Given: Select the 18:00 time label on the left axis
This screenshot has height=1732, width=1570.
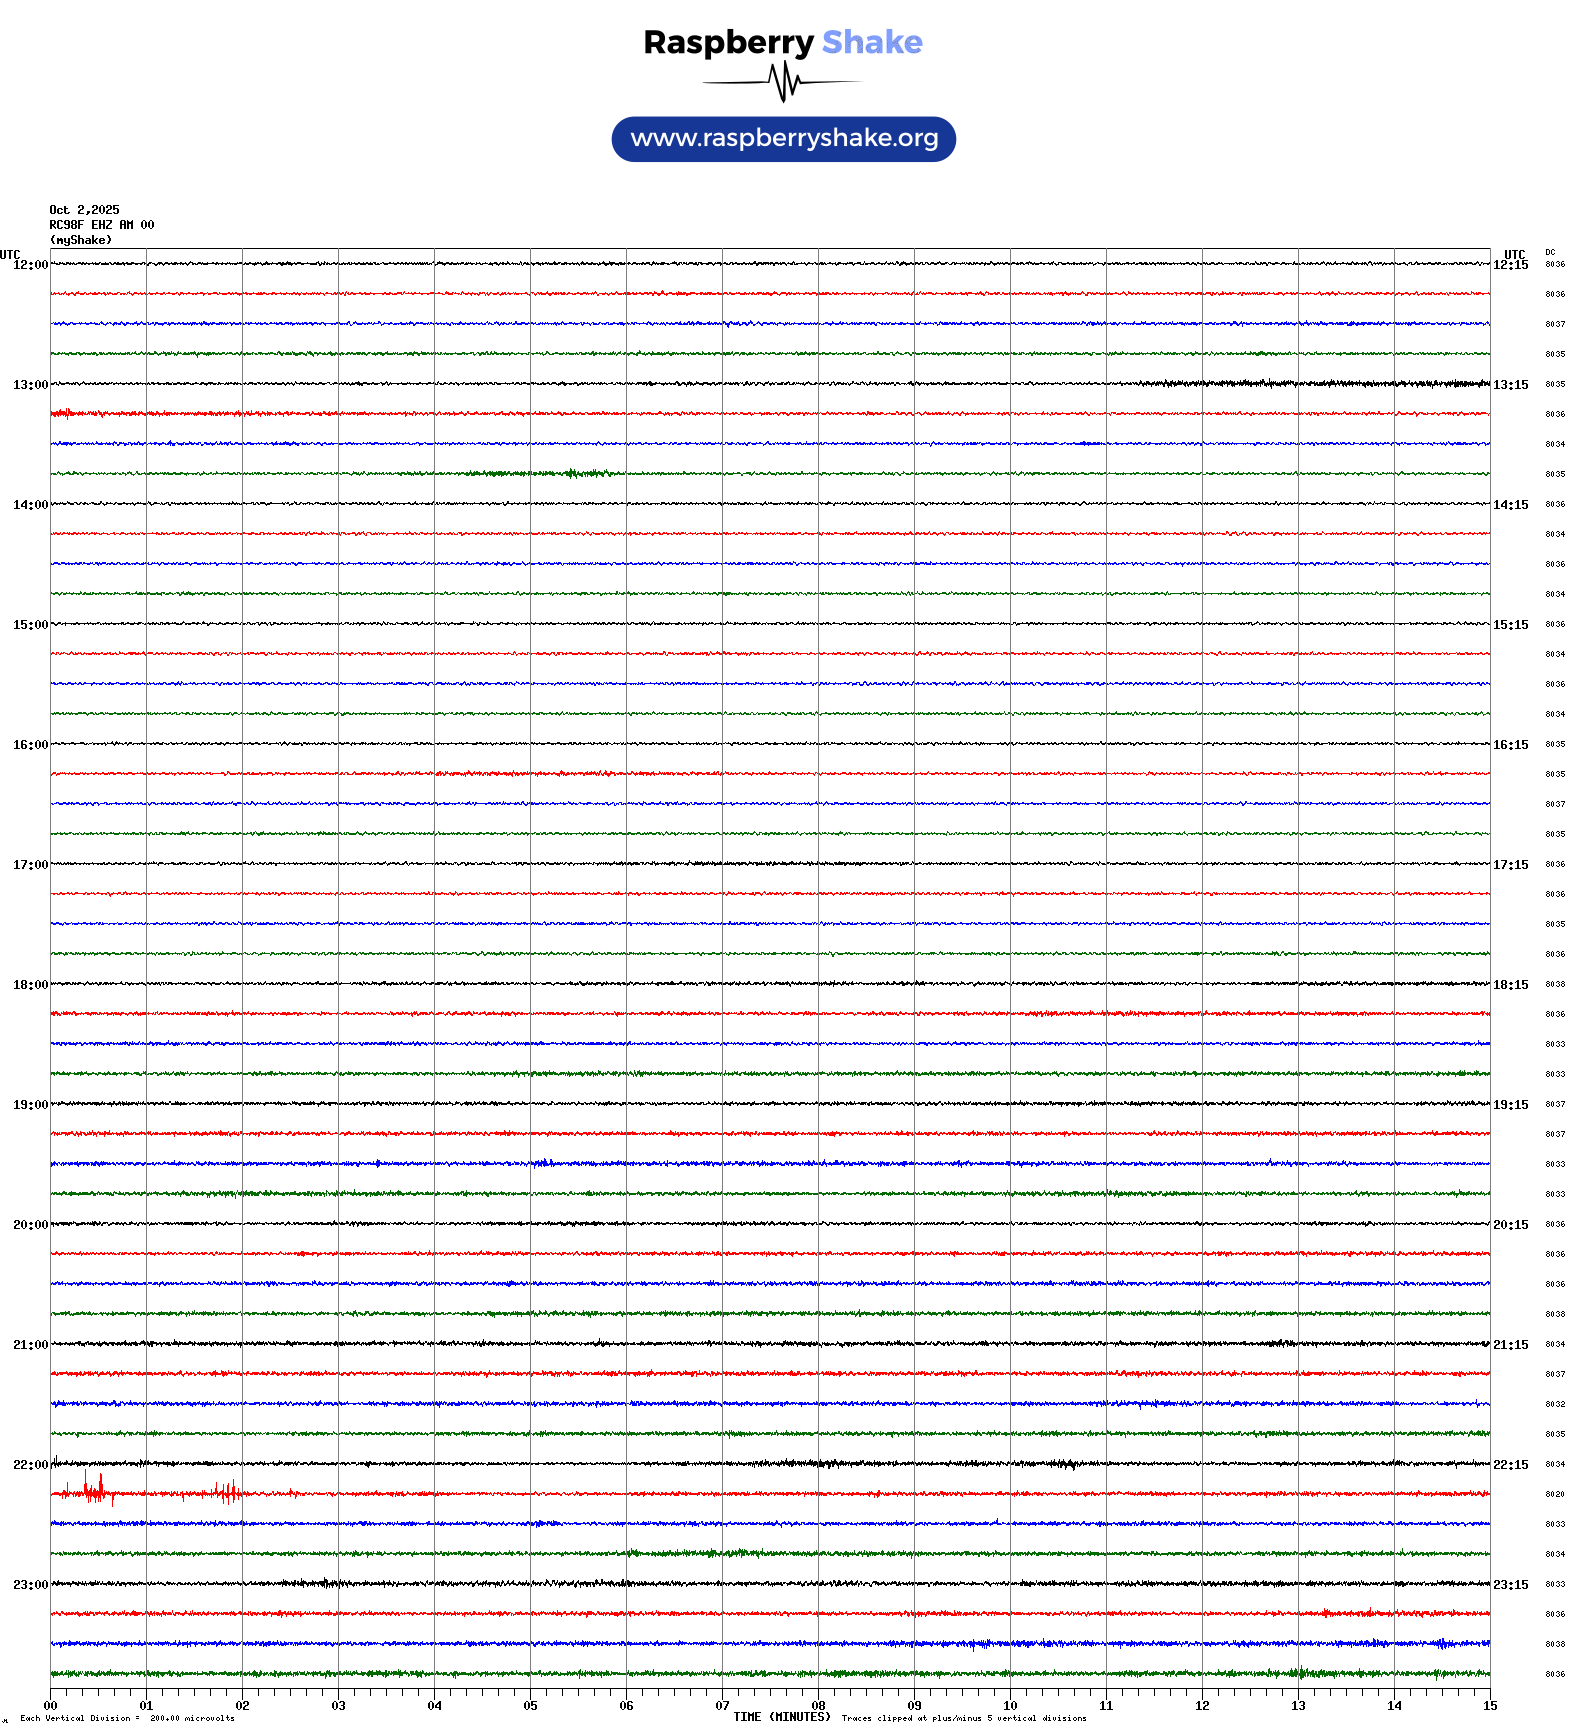Looking at the screenshot, I should coord(30,985).
